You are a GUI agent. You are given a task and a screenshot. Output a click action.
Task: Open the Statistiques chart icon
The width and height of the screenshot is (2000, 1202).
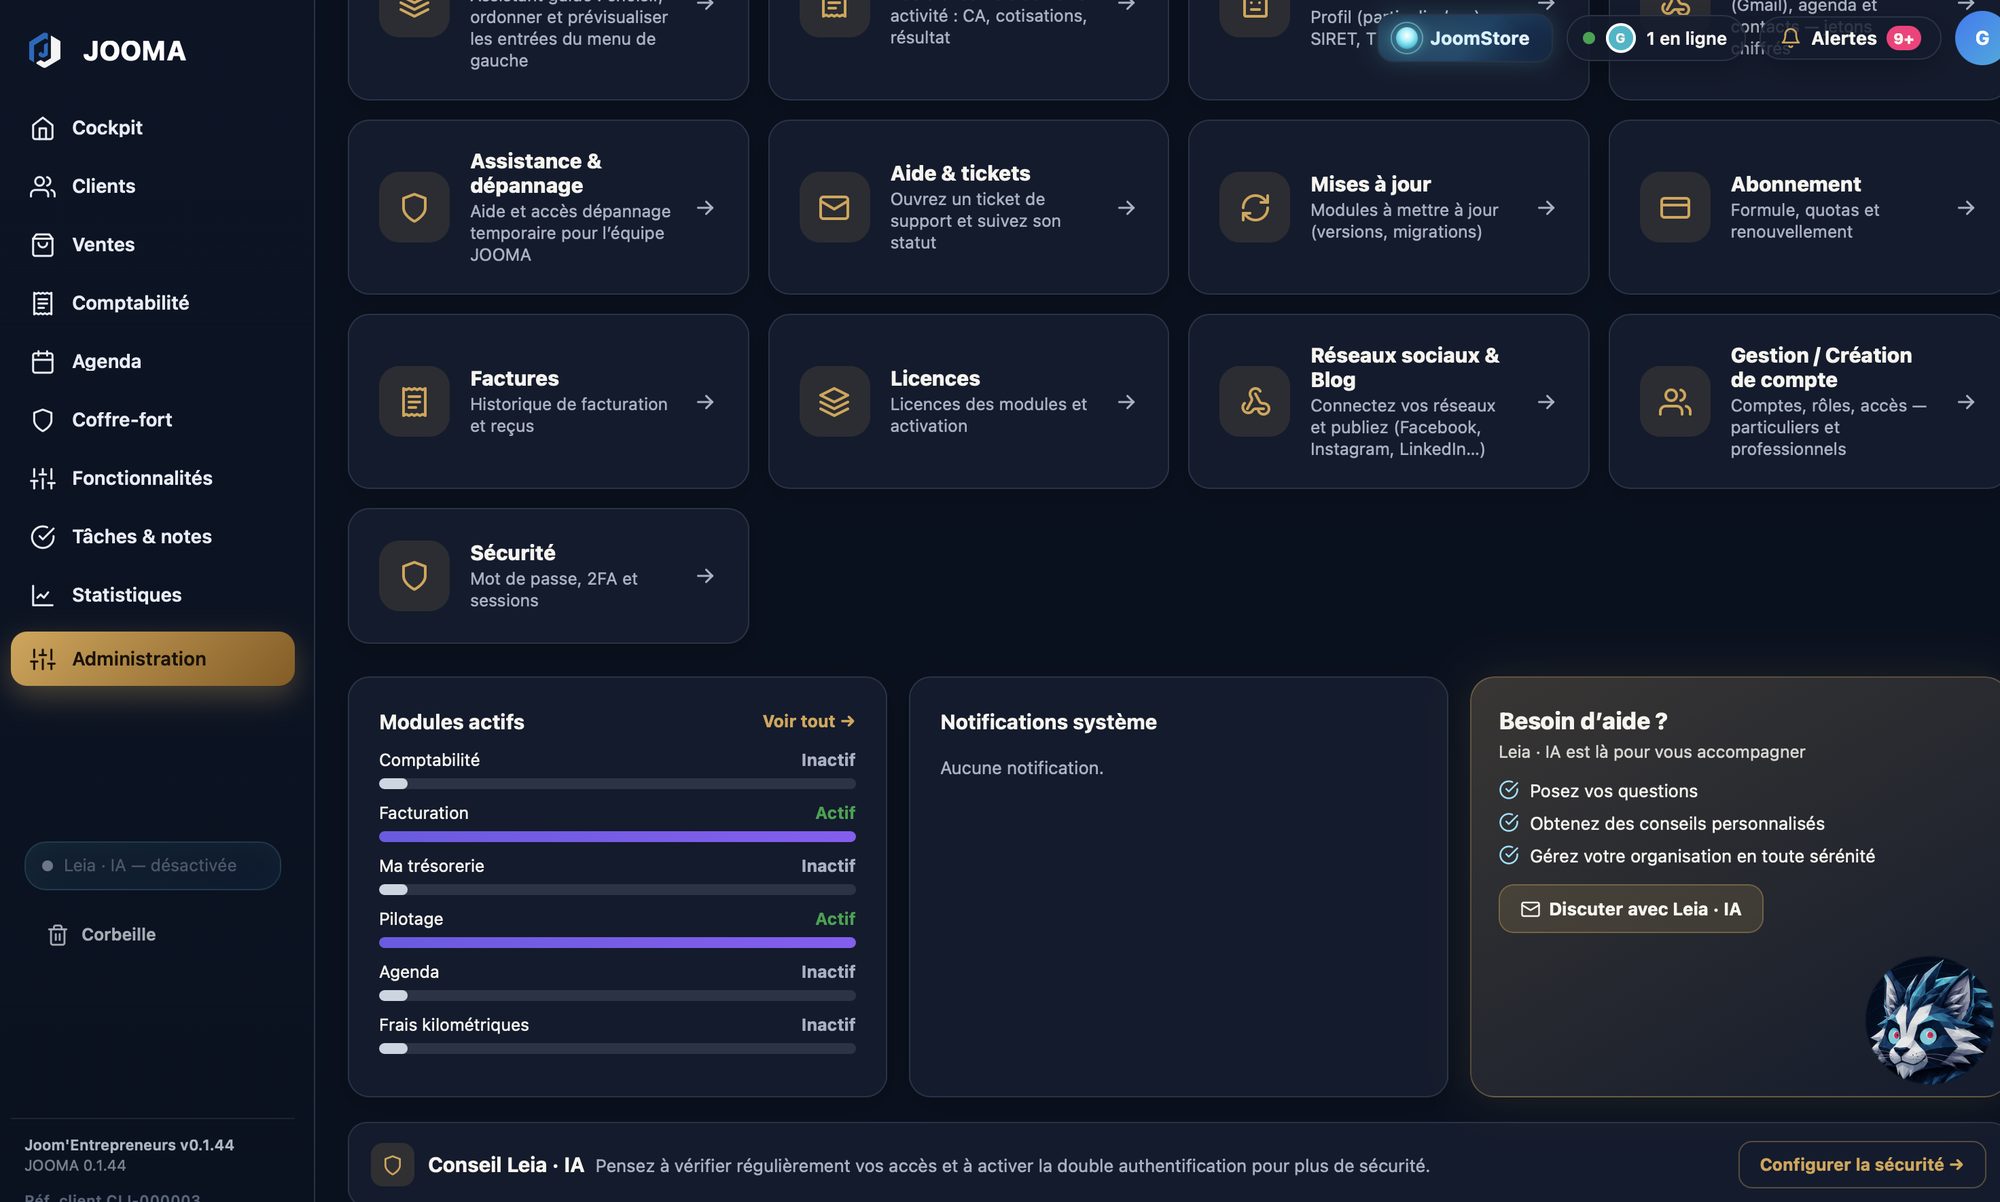(x=42, y=595)
